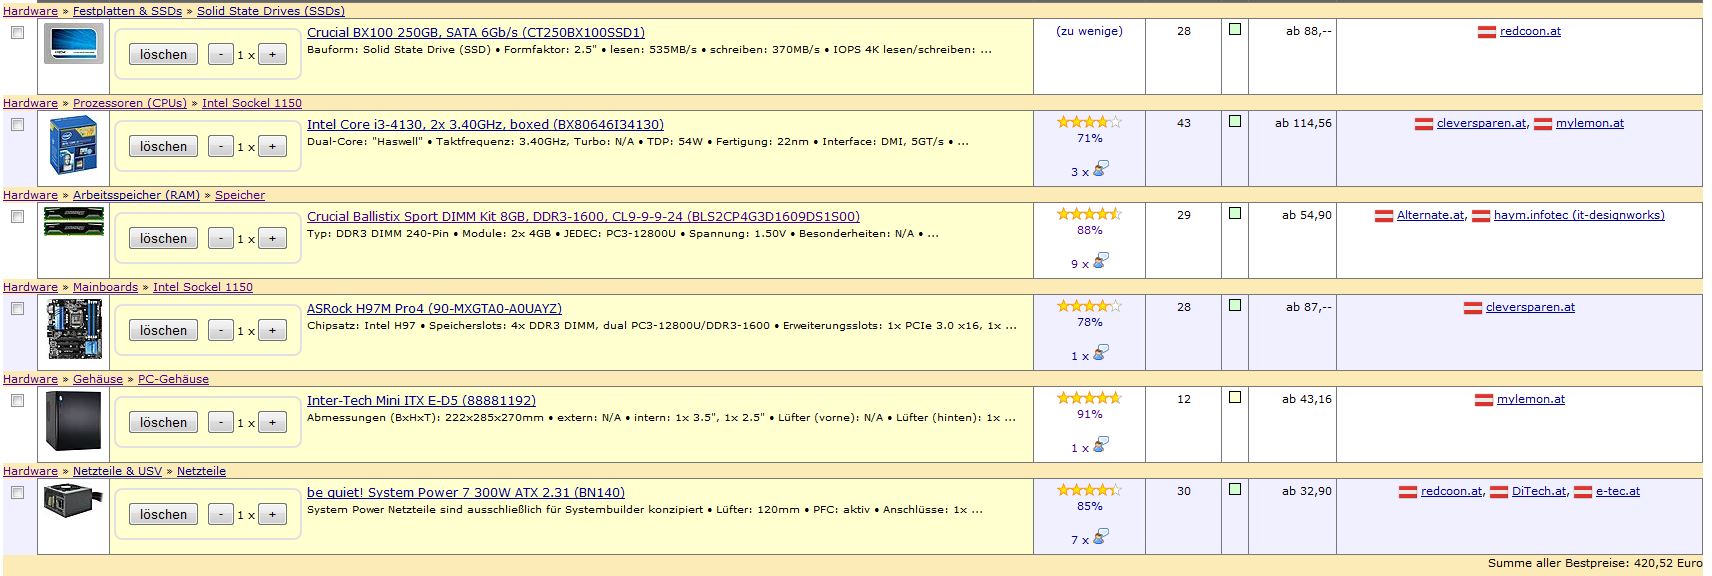
Task: Tick the checkbox for Inter-Tech Mini ITX row
Action: [x=17, y=401]
